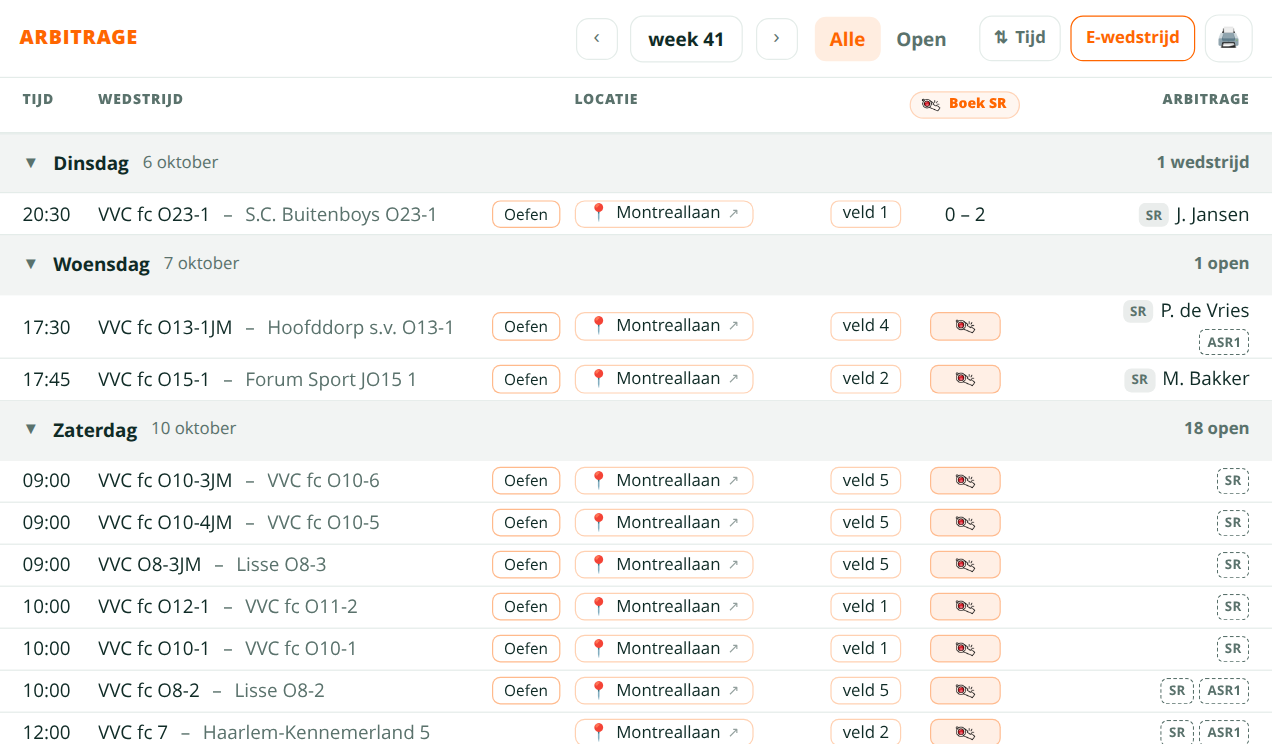Open Montreallaan location for Forum Sport match

pyautogui.click(x=664, y=379)
